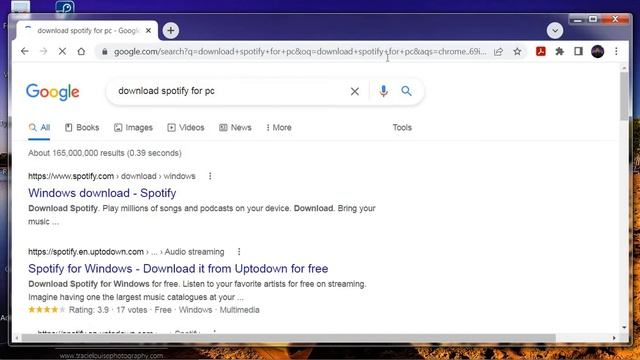Open a new tab
The height and width of the screenshot is (360, 640).
click(171, 31)
